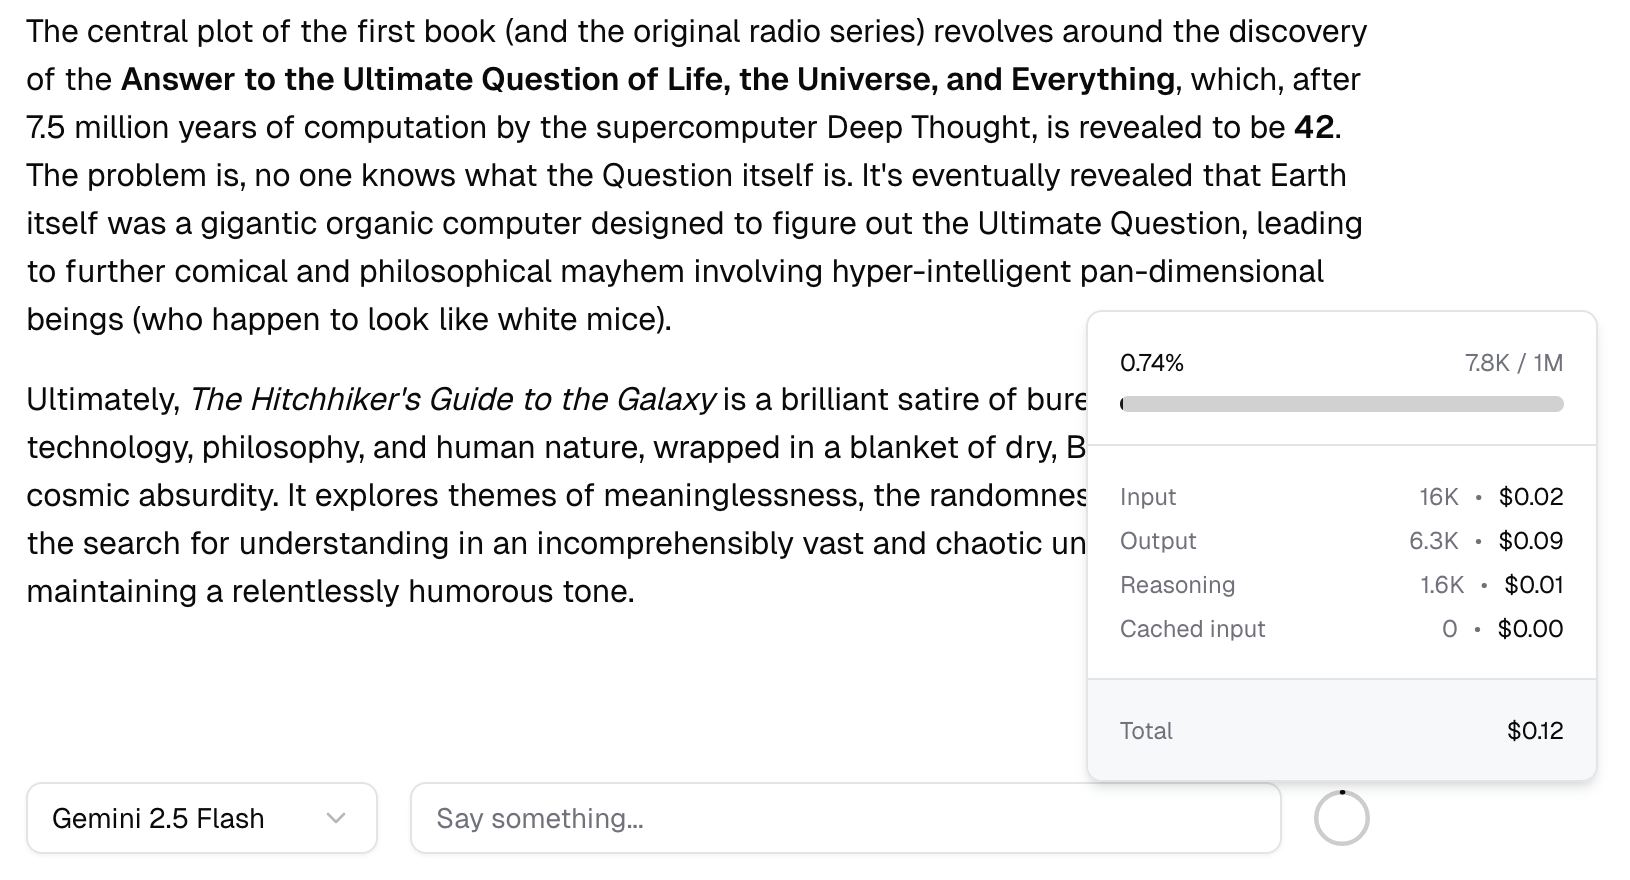
Task: Click the Cached input row label
Action: point(1192,629)
